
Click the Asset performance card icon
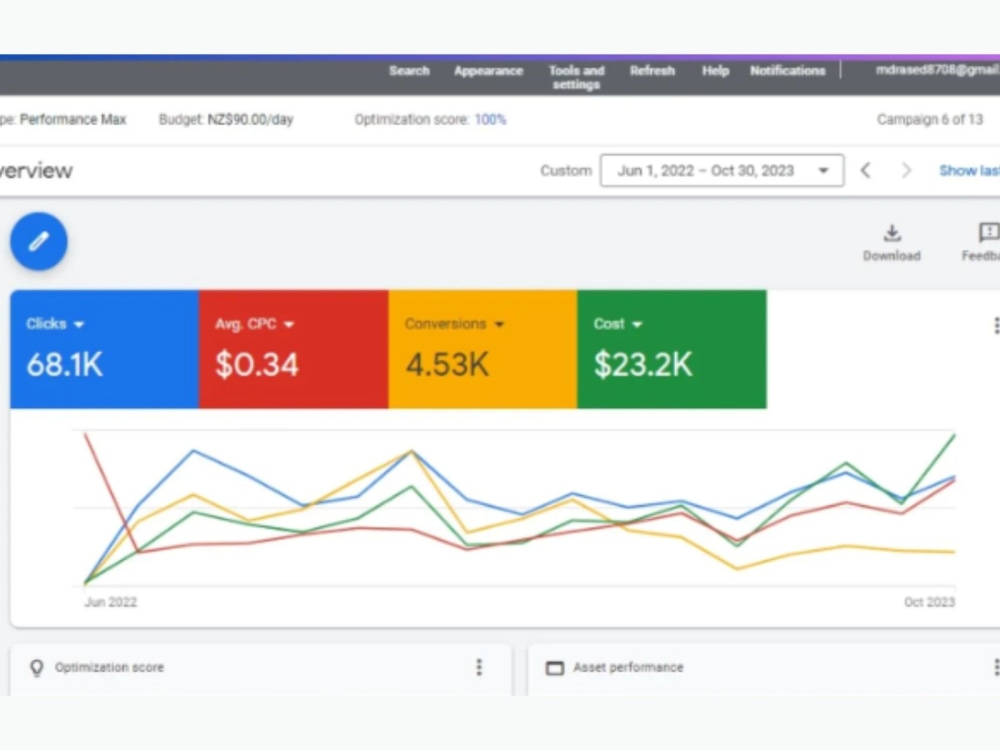(x=555, y=668)
